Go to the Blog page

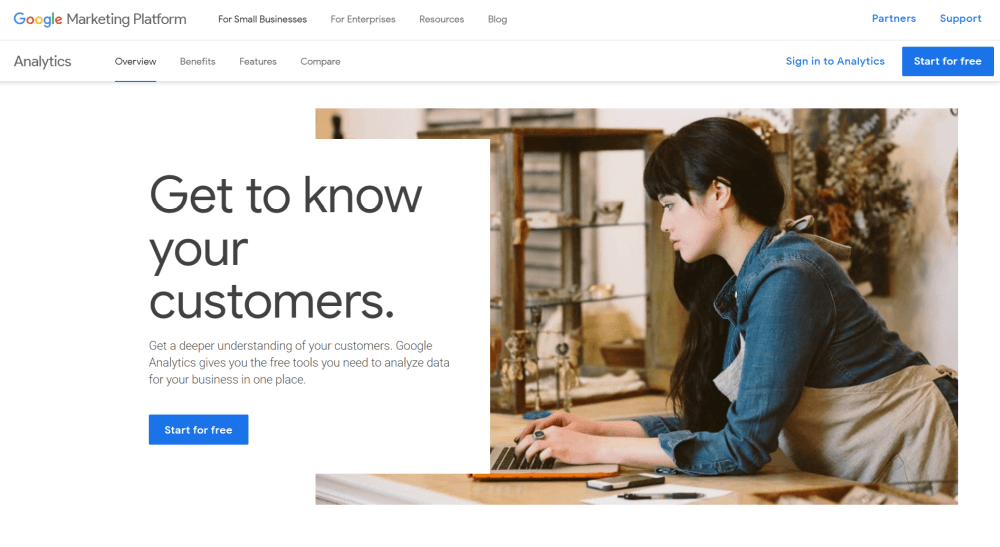click(497, 19)
